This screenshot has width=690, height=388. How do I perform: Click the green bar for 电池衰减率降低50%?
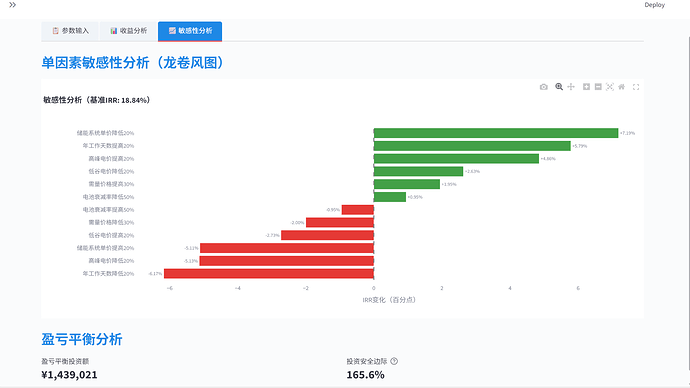click(x=390, y=197)
